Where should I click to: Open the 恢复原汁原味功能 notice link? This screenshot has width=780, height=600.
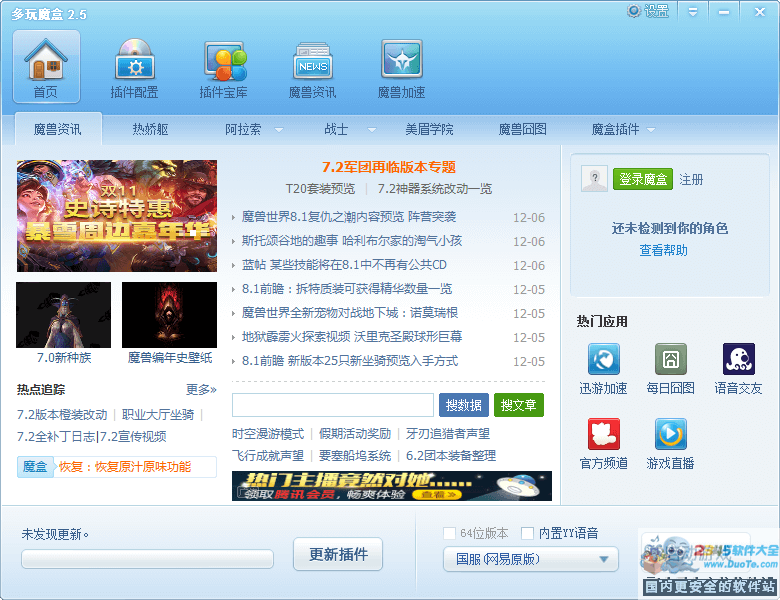(x=125, y=467)
